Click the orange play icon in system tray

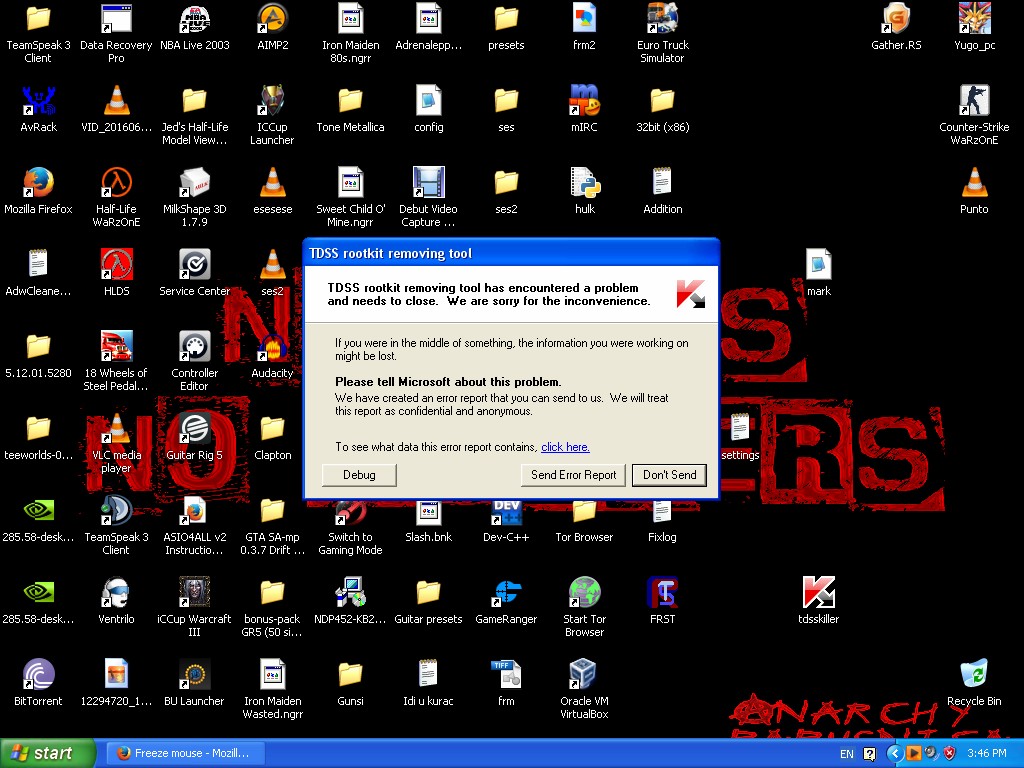(914, 754)
